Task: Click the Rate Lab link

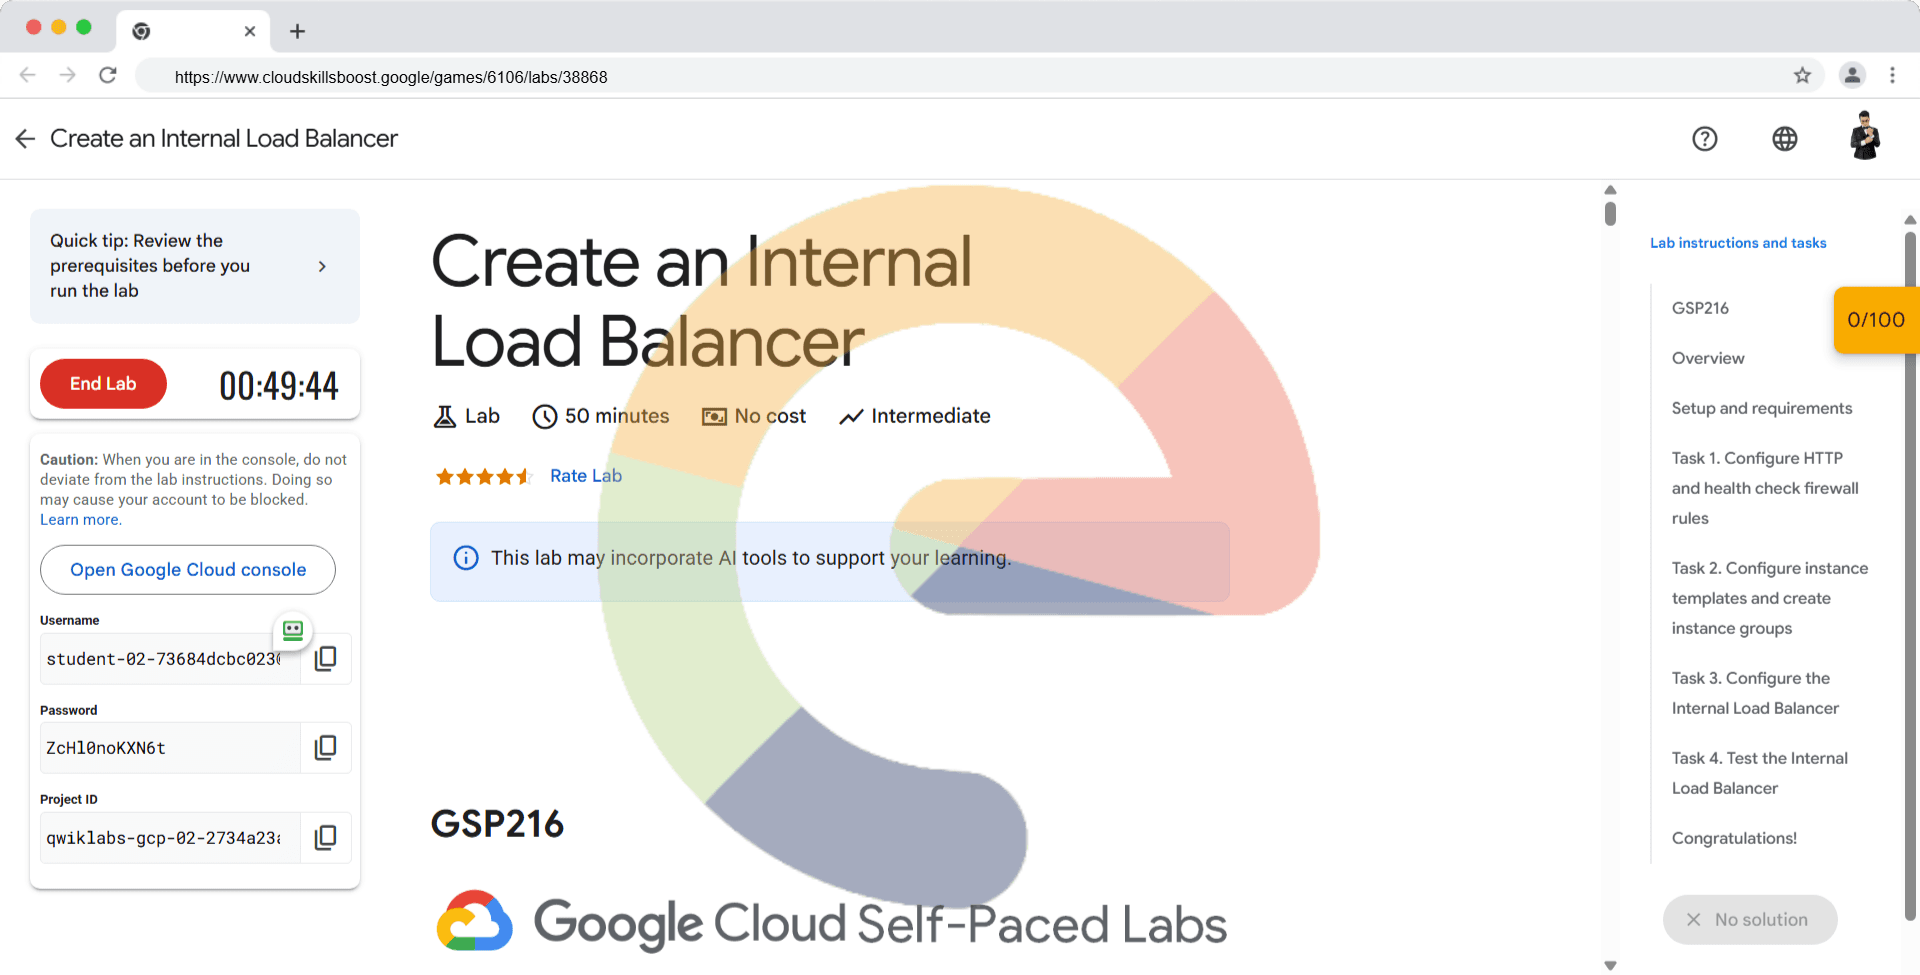Action: pyautogui.click(x=585, y=476)
